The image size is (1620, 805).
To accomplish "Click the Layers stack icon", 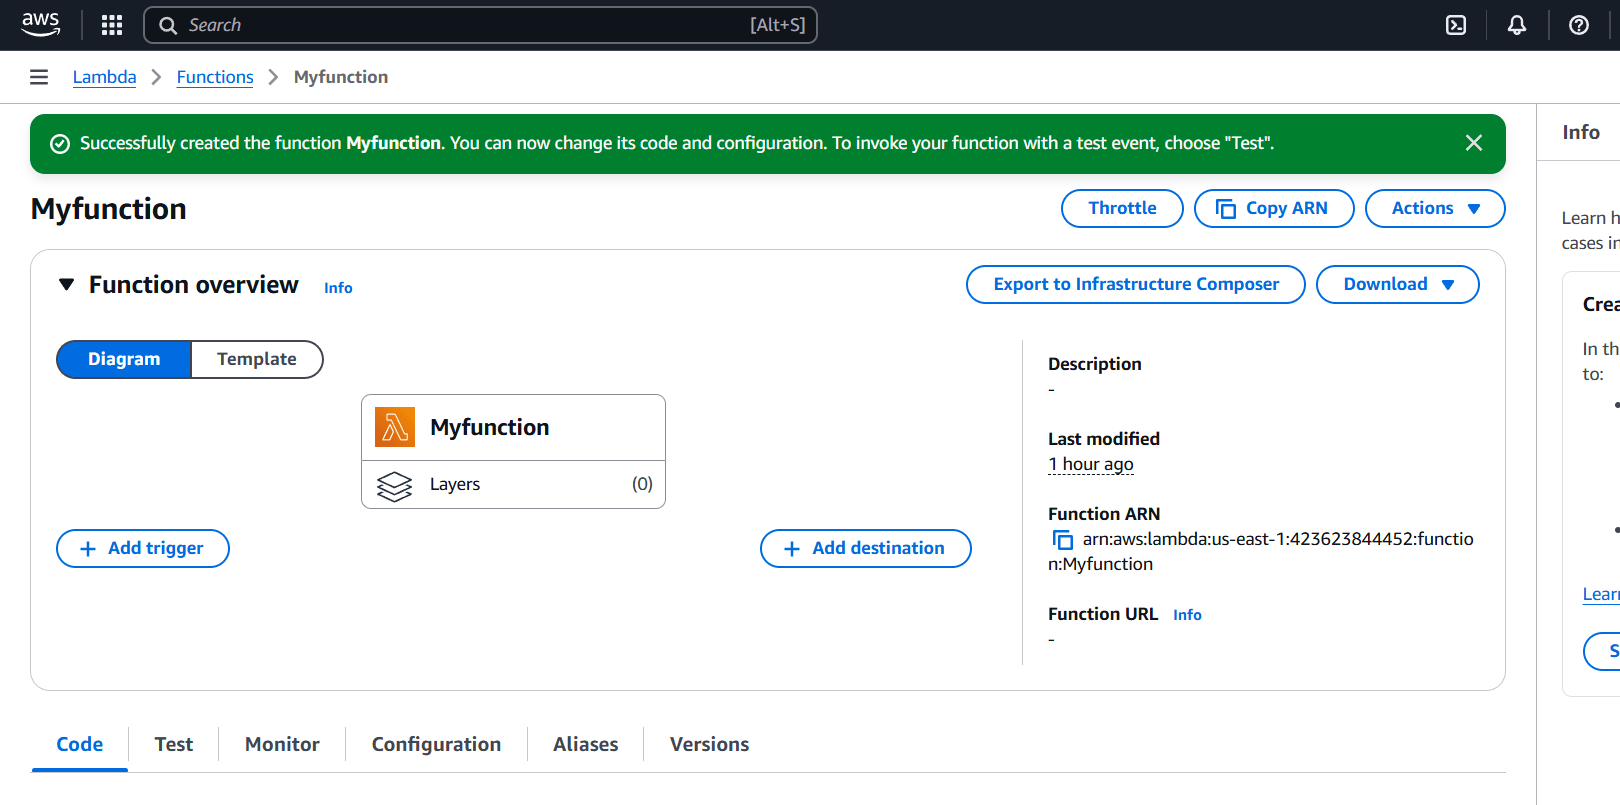I will (394, 486).
